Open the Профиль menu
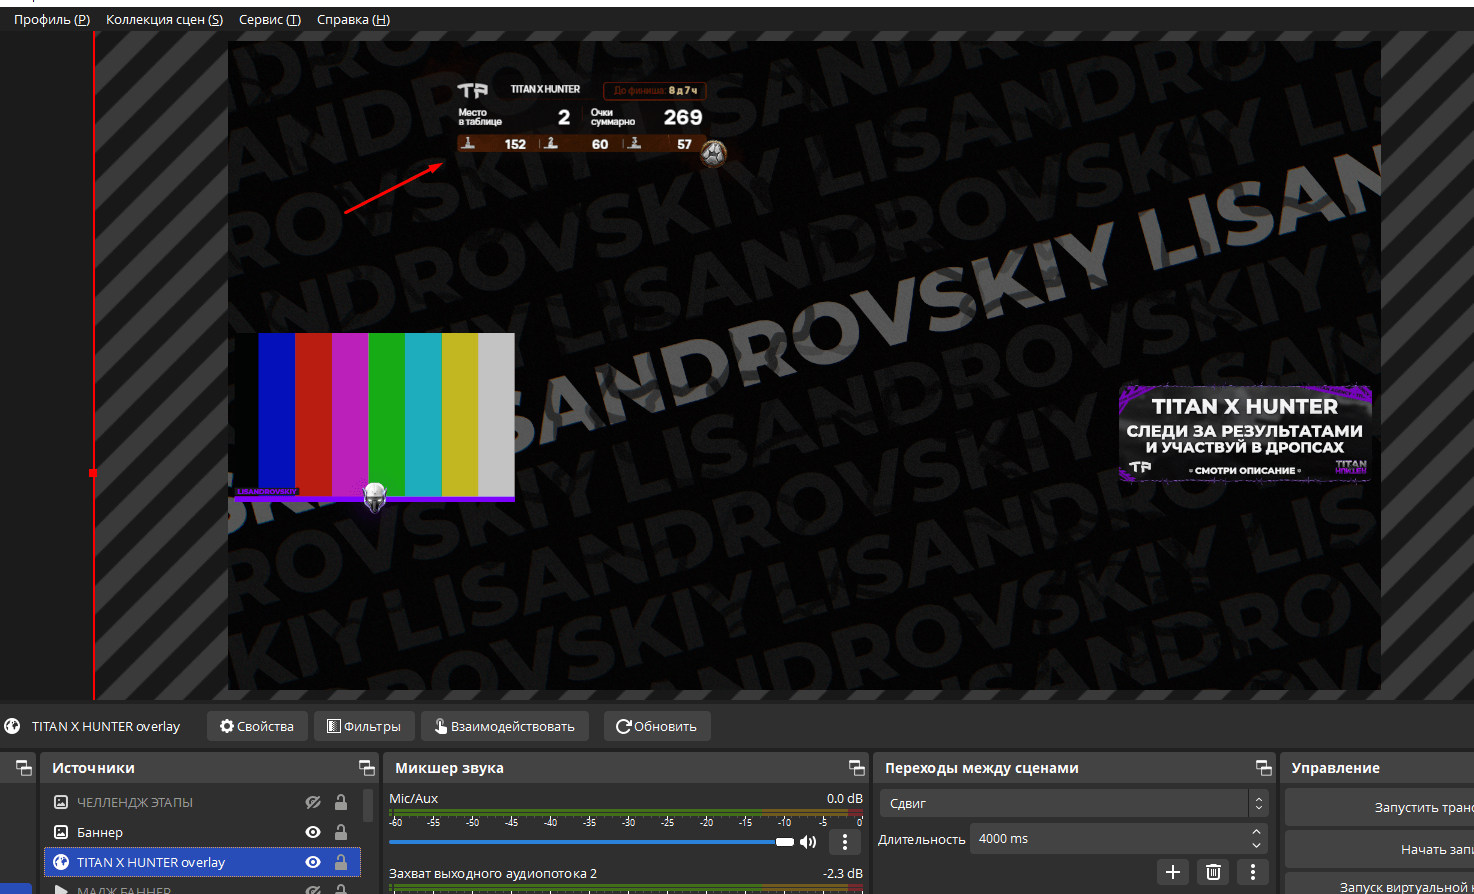1474x894 pixels. click(x=52, y=19)
